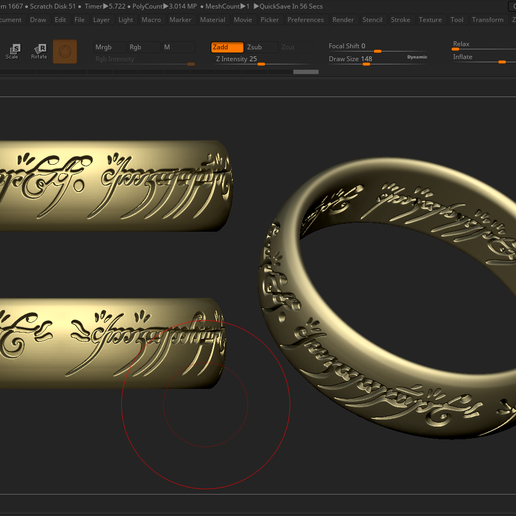Click the PolyCount 3.014 MP readout
This screenshot has height=516, width=516.
click(x=165, y=6)
